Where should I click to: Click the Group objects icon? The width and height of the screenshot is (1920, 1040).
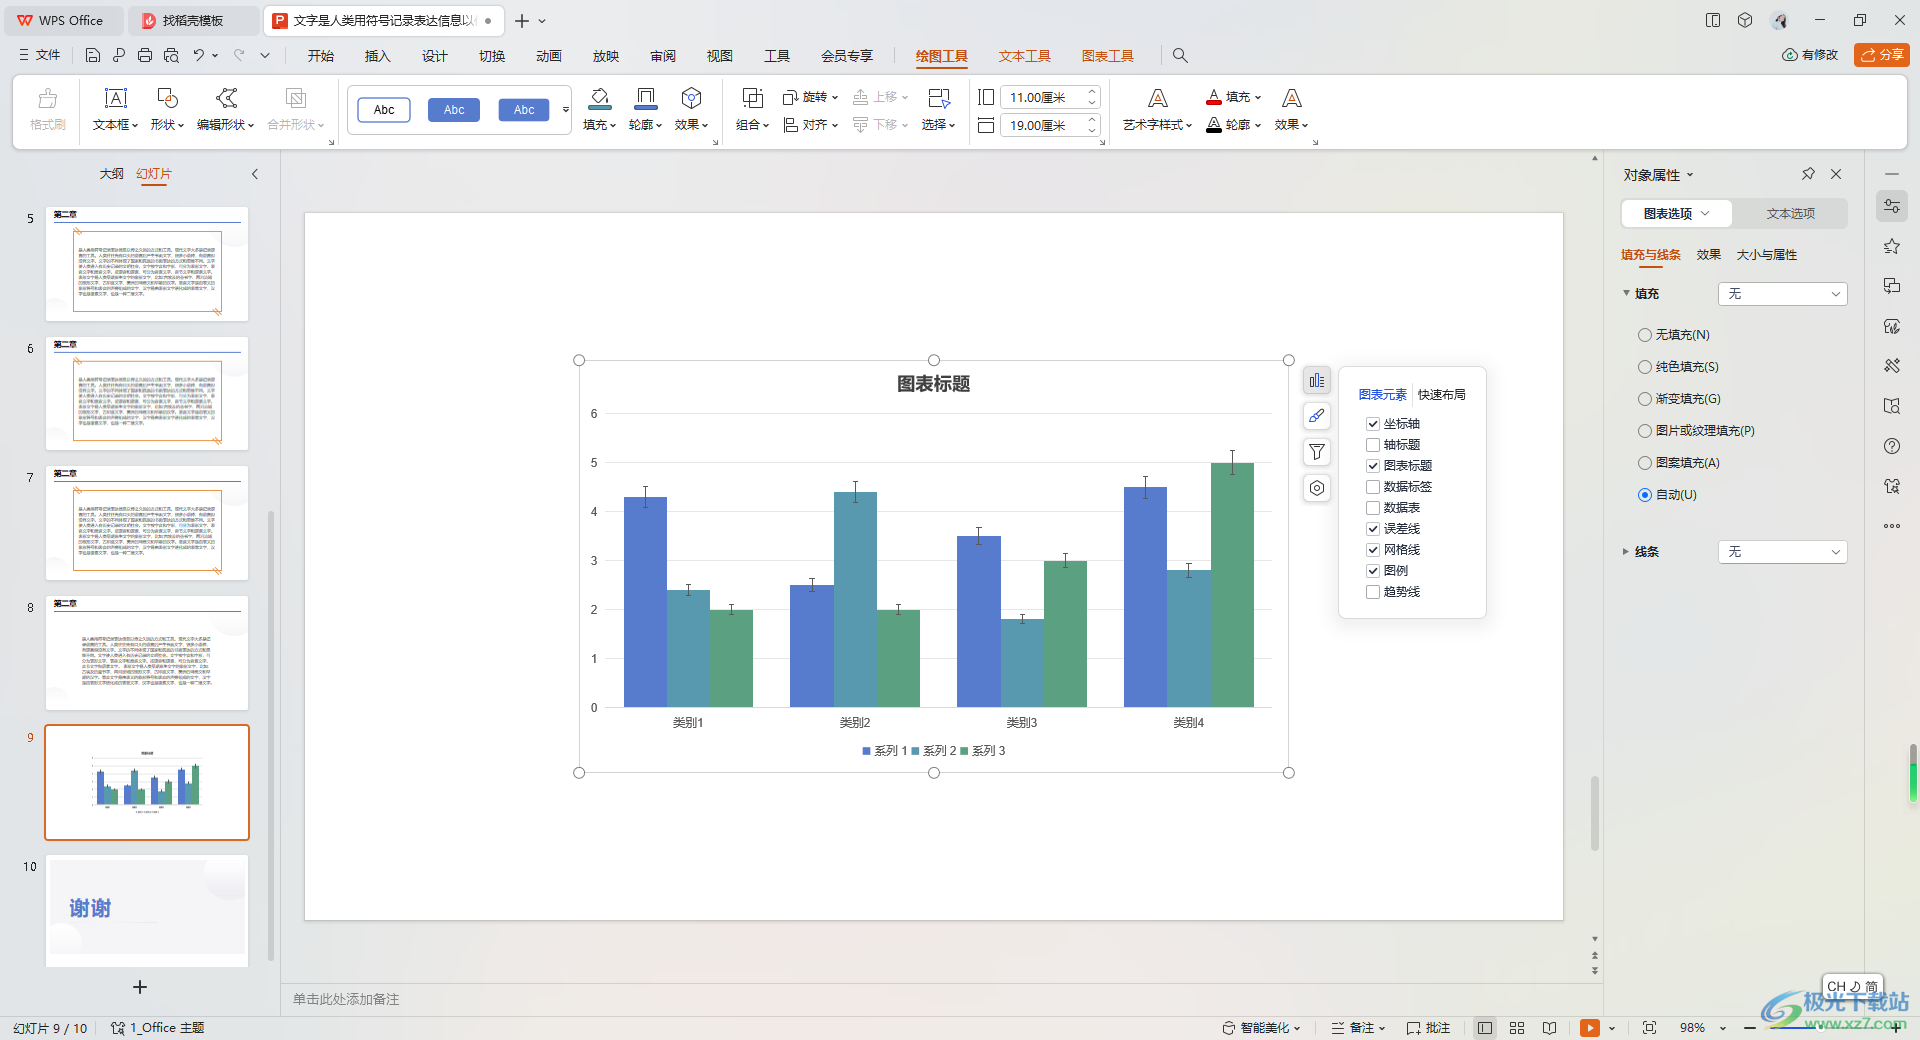pos(752,98)
